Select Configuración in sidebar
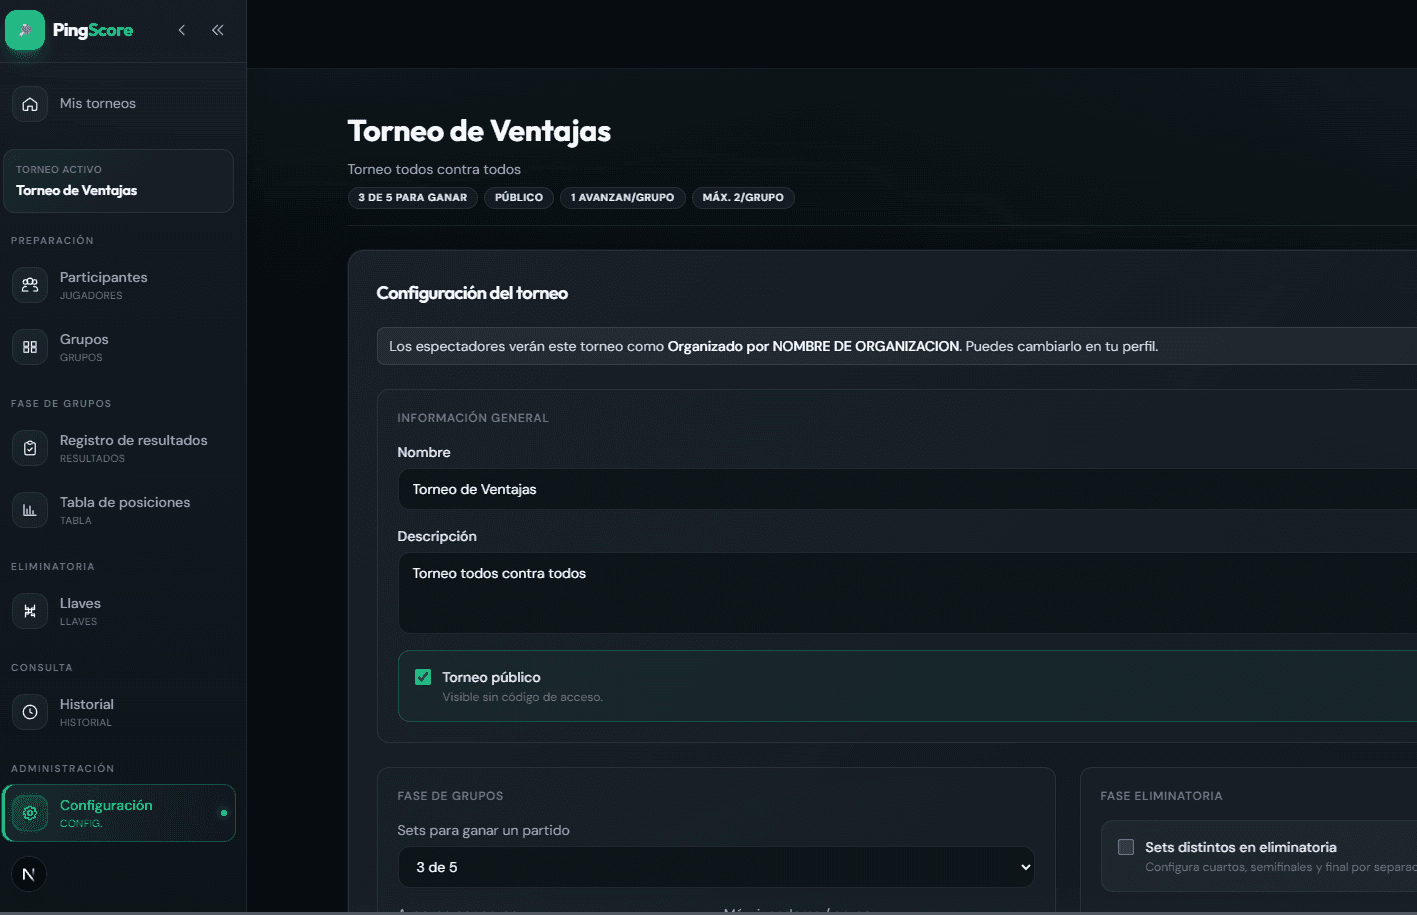This screenshot has height=915, width=1417. click(118, 813)
